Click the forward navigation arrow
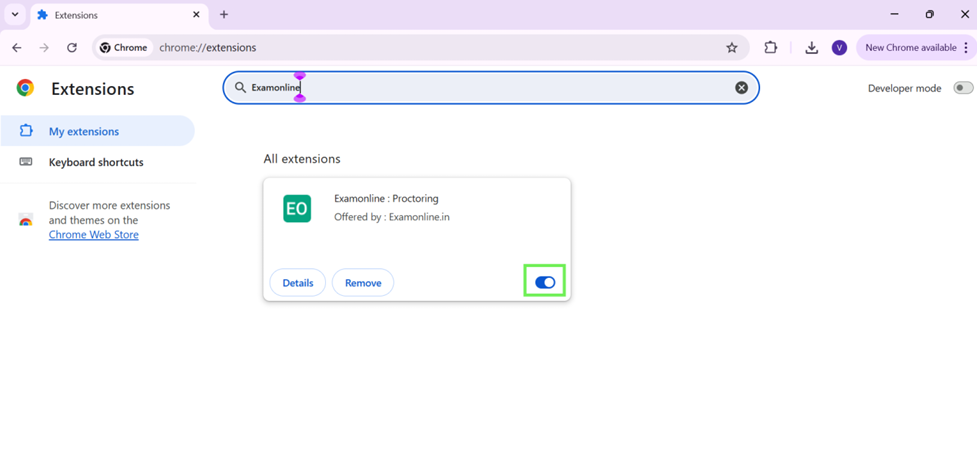The height and width of the screenshot is (464, 977). 44,47
